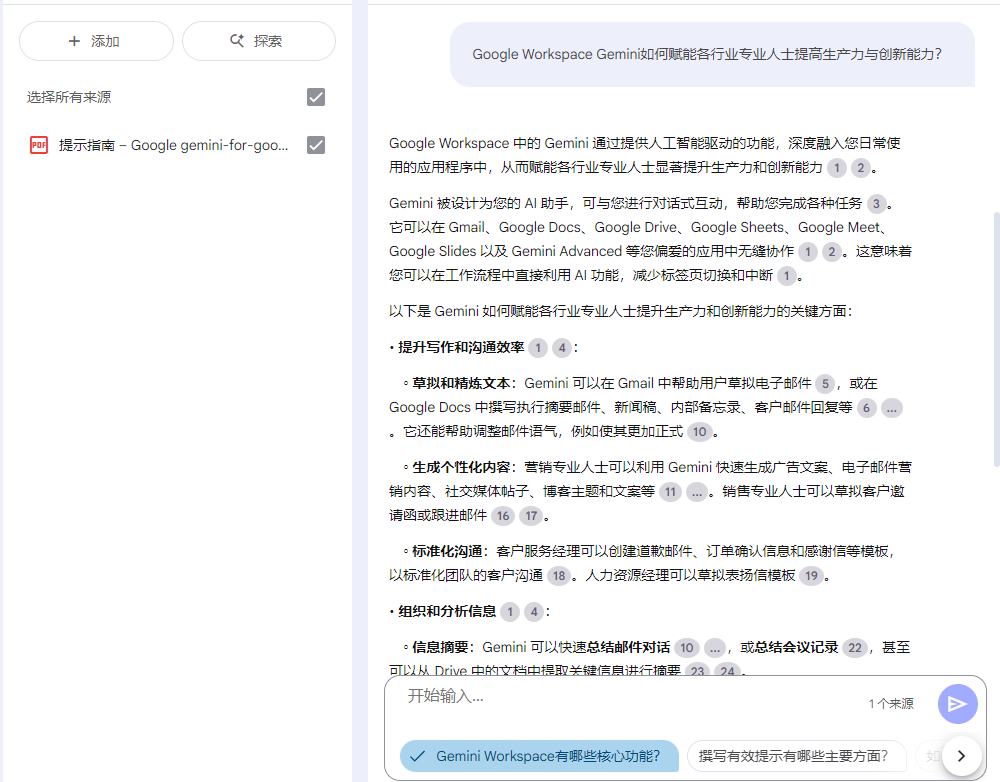
Task: Click the user question bubble about Google Workspace Gemini
Action: pos(712,54)
